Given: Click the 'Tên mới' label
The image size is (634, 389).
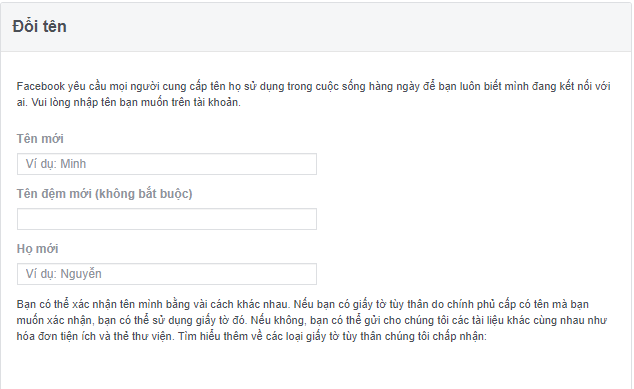Looking at the screenshot, I should click(40, 138).
